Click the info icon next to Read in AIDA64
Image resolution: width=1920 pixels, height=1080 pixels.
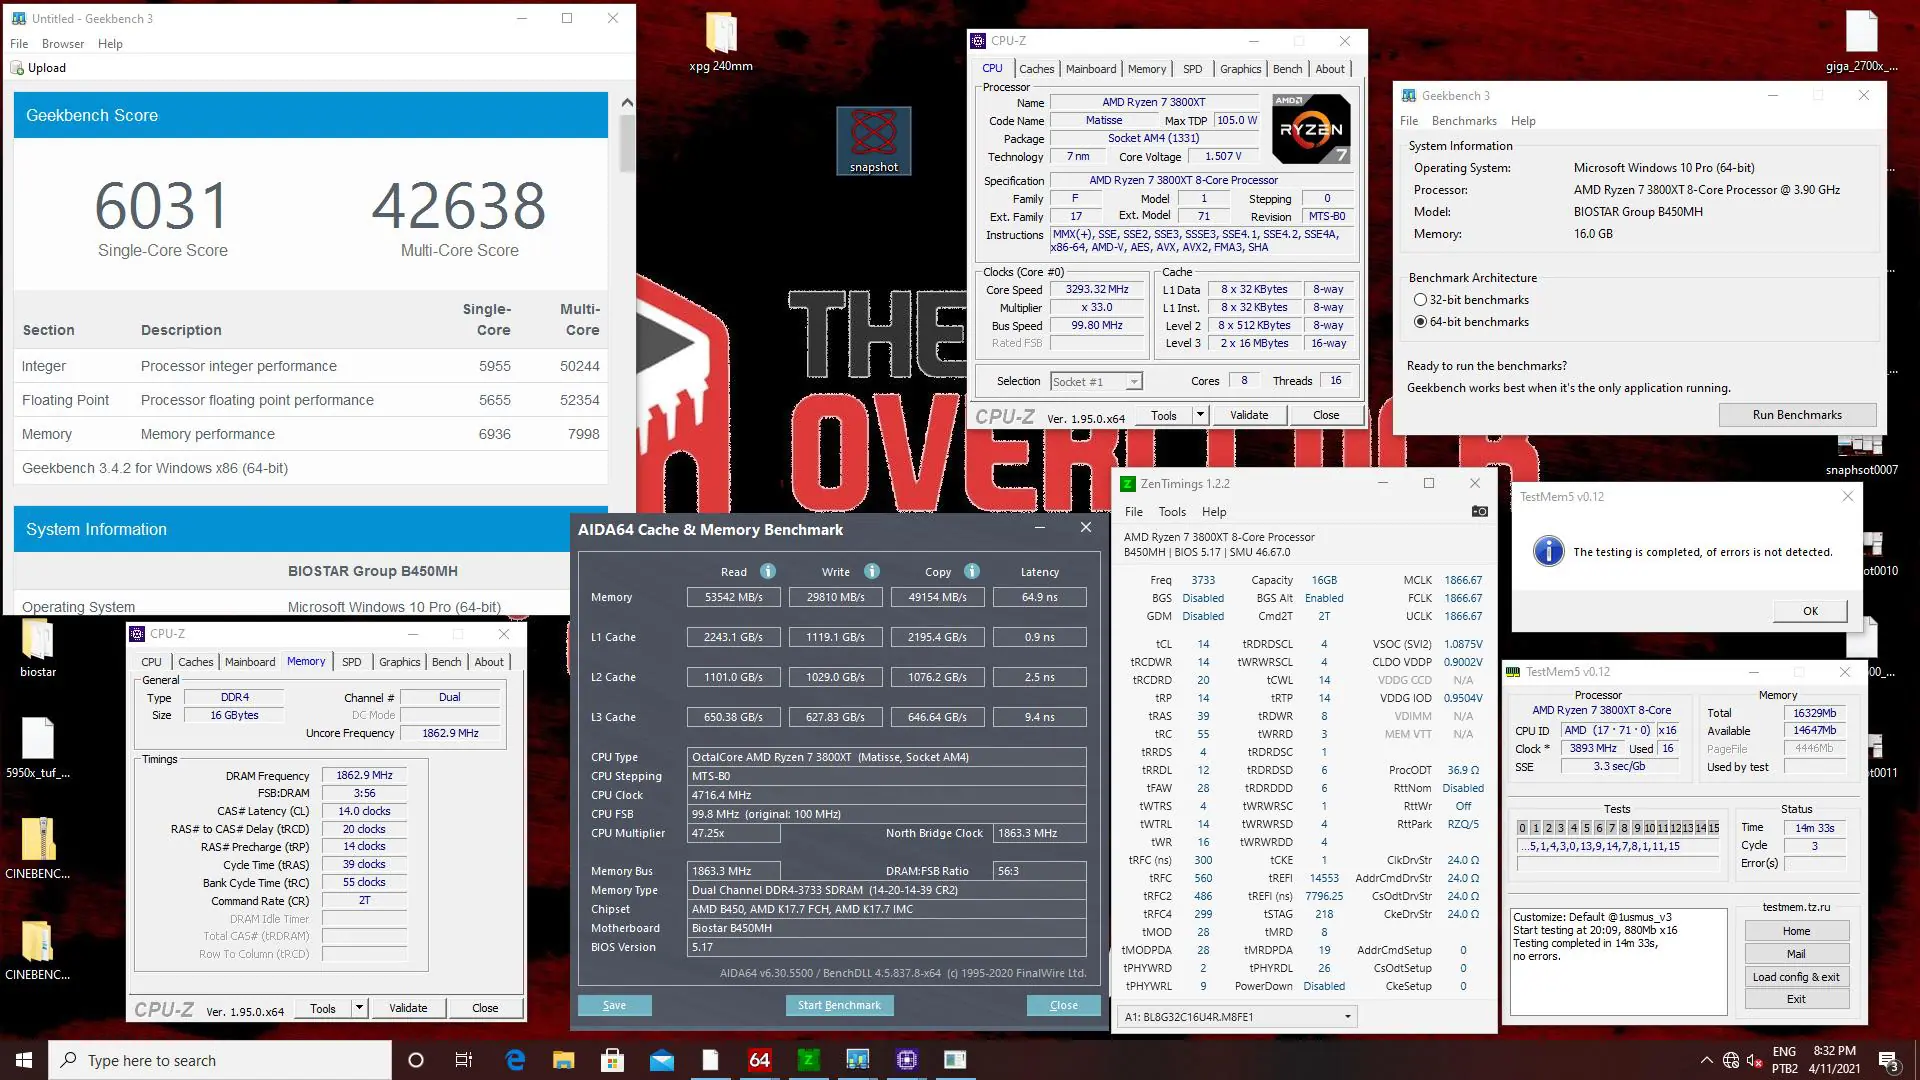click(x=768, y=571)
